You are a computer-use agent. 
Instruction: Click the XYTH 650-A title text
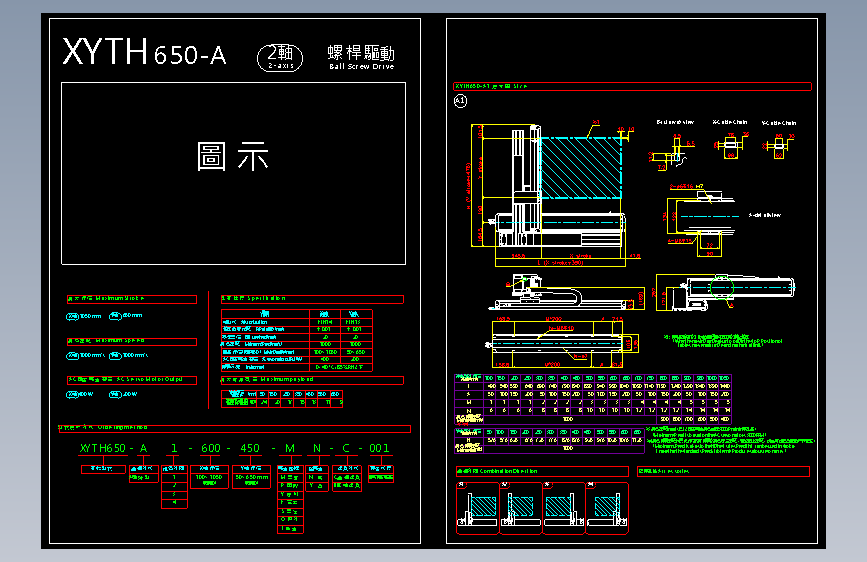tap(144, 52)
